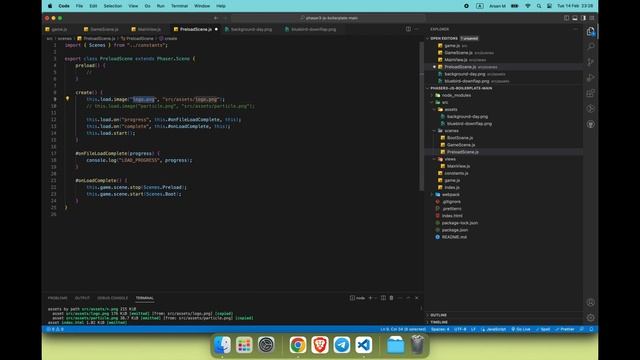
Task: Click the kill terminal trash icon
Action: (x=391, y=298)
